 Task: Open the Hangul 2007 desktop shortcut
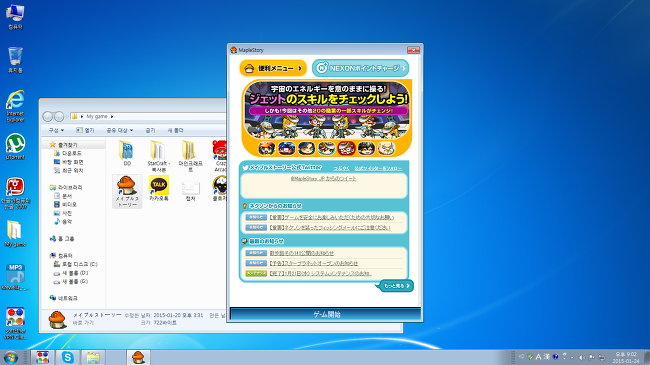pos(15,193)
